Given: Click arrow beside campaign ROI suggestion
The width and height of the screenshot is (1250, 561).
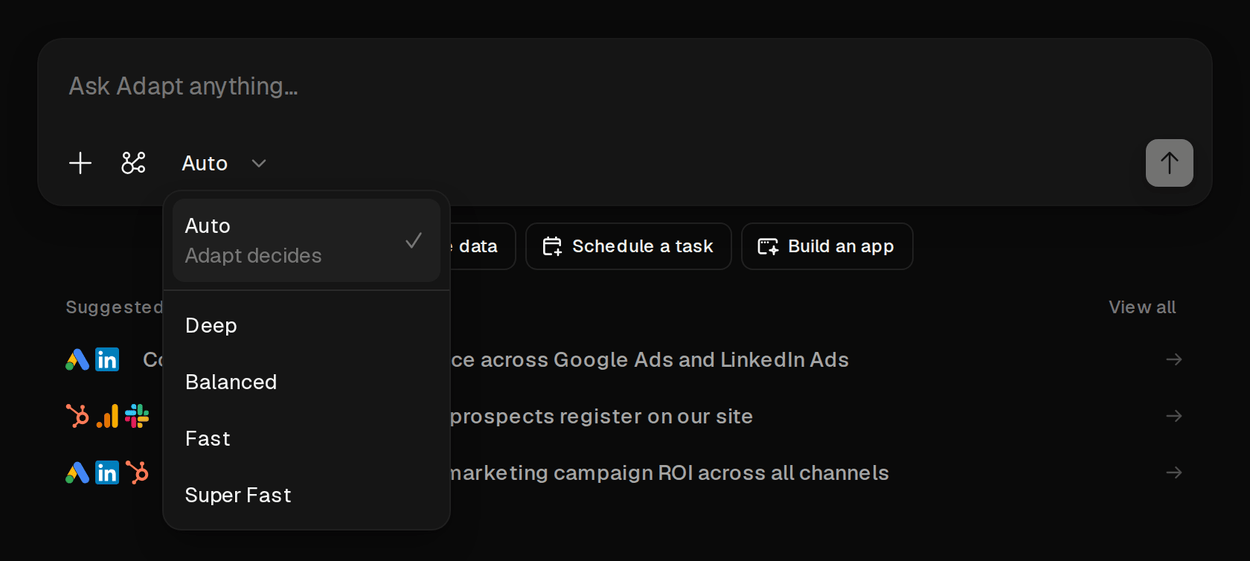Looking at the screenshot, I should tap(1174, 472).
